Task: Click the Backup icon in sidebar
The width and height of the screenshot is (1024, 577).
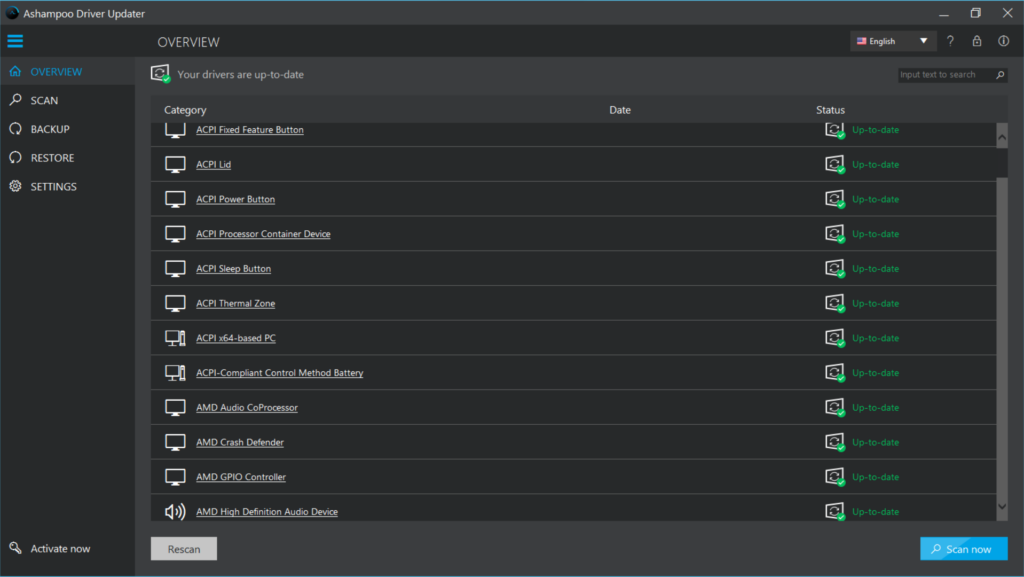Action: coord(15,129)
